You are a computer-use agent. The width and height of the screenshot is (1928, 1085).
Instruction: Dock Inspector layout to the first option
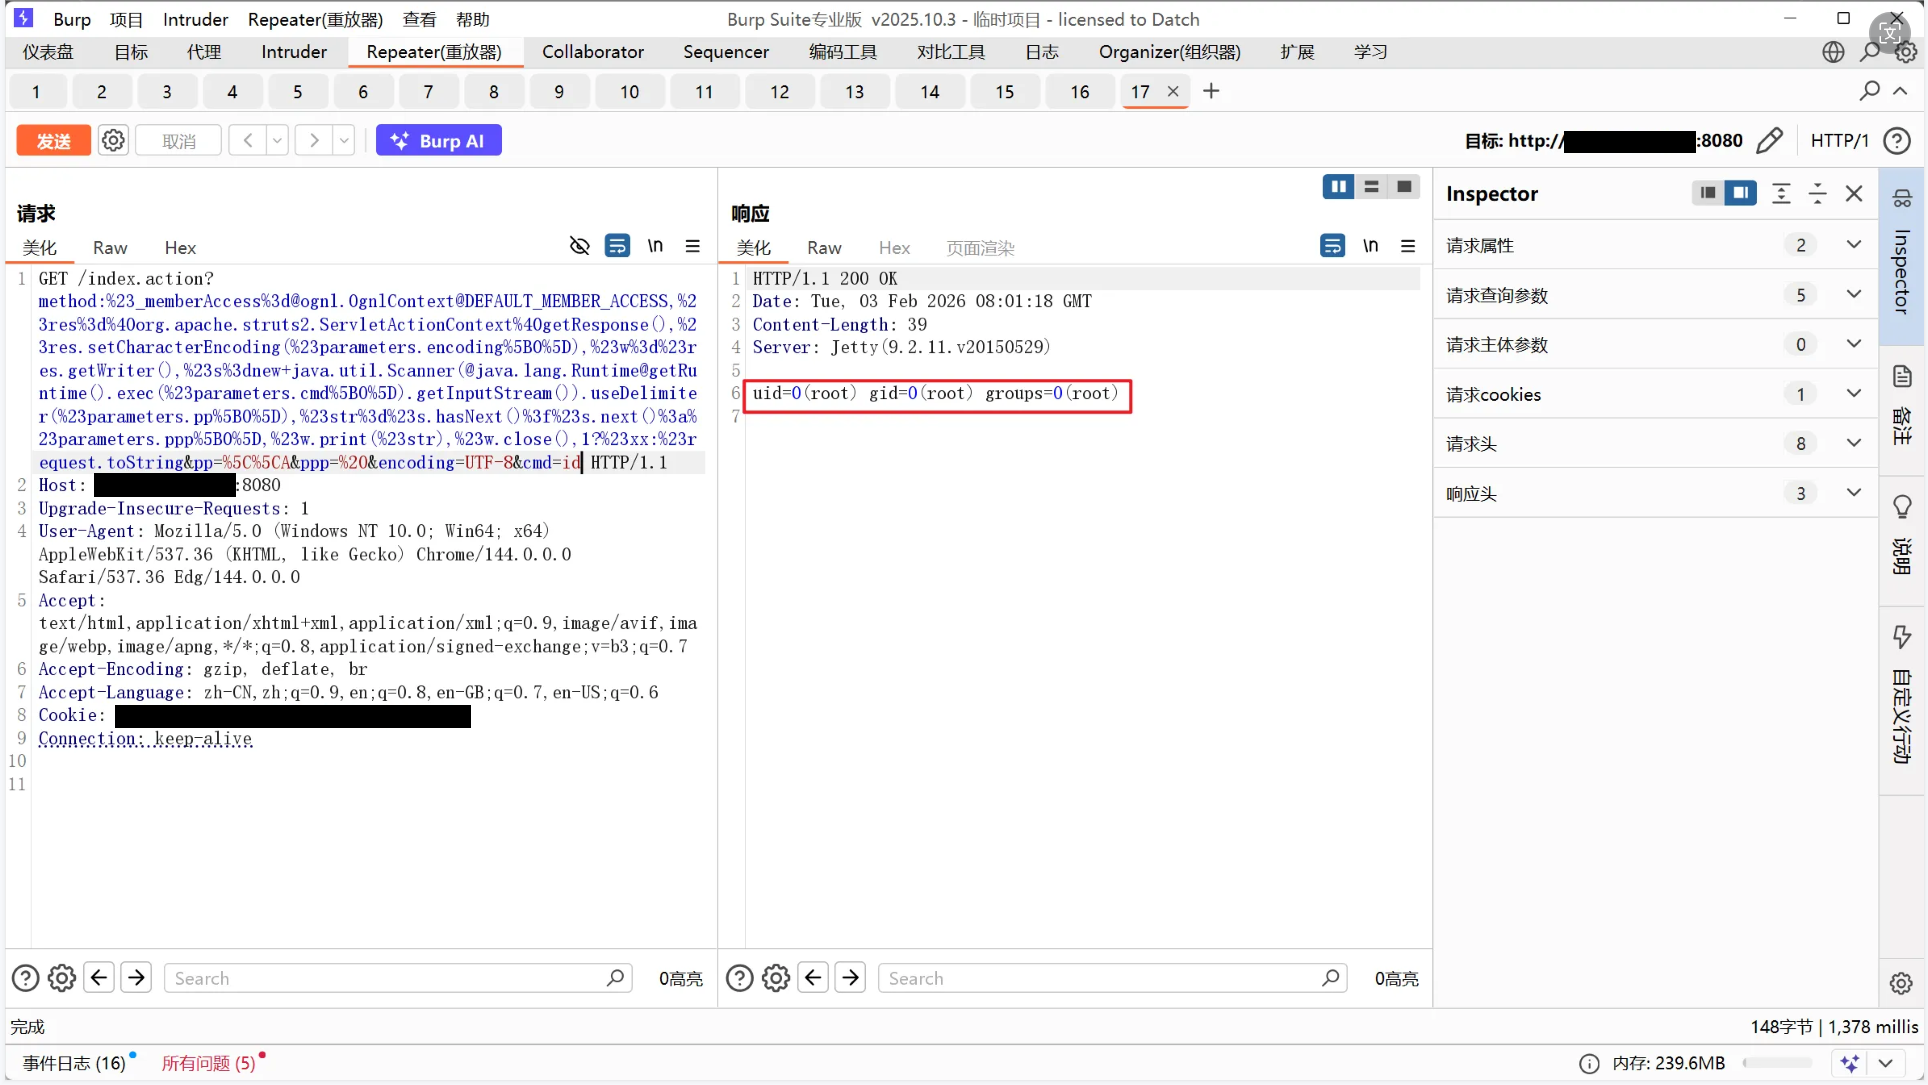point(1708,193)
